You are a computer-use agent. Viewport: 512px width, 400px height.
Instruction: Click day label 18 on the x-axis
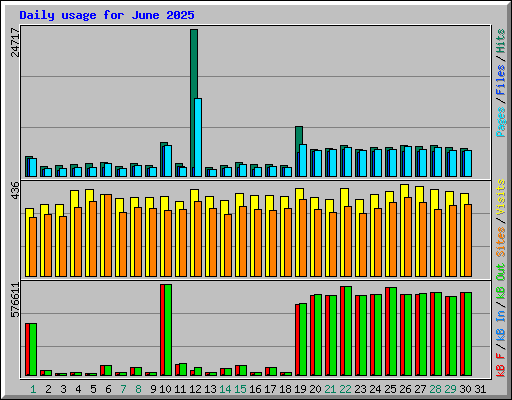point(285,389)
